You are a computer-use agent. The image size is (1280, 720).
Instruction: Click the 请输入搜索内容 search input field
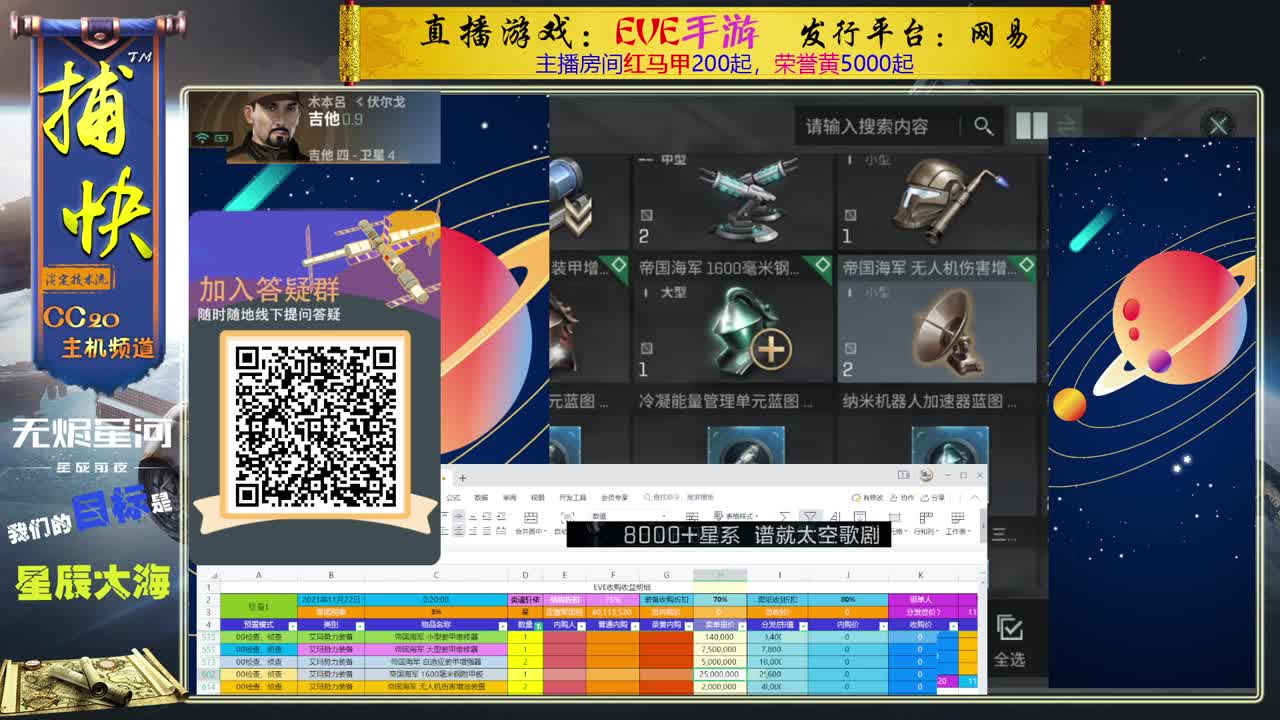pos(867,126)
